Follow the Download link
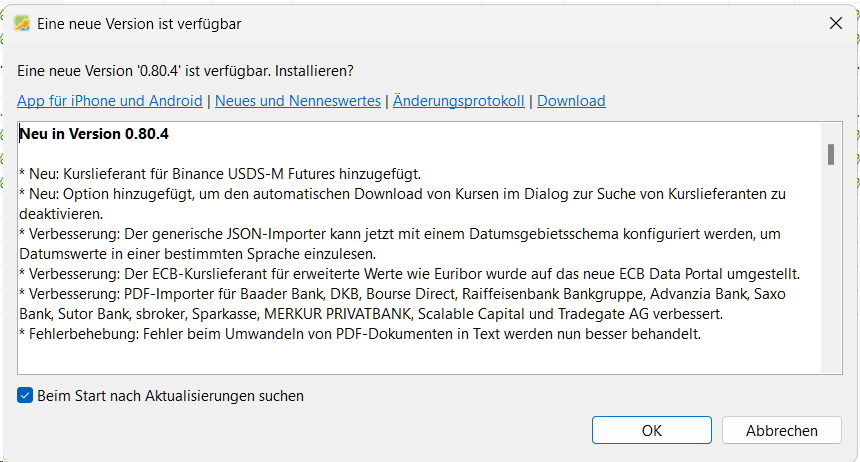 pos(571,101)
